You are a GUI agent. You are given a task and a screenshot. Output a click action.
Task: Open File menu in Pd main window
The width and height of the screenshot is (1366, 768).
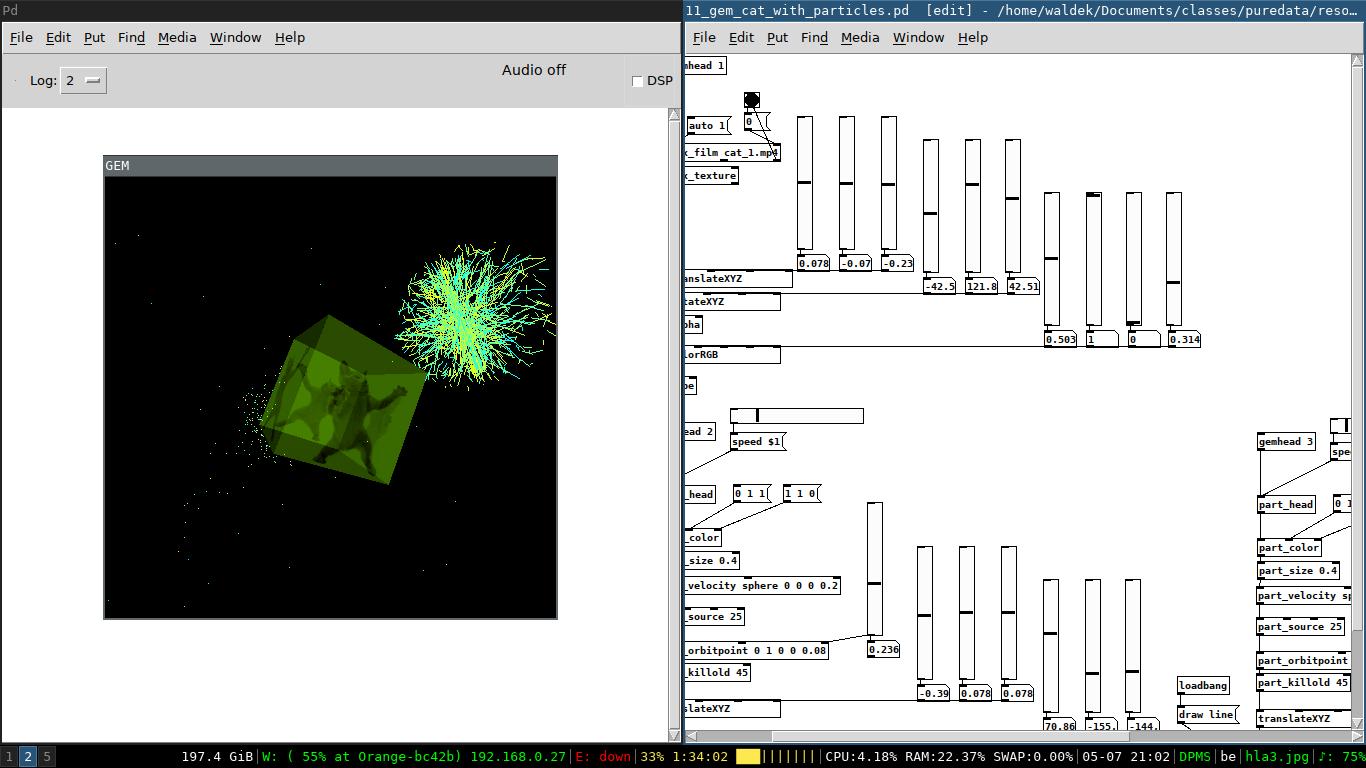click(21, 37)
